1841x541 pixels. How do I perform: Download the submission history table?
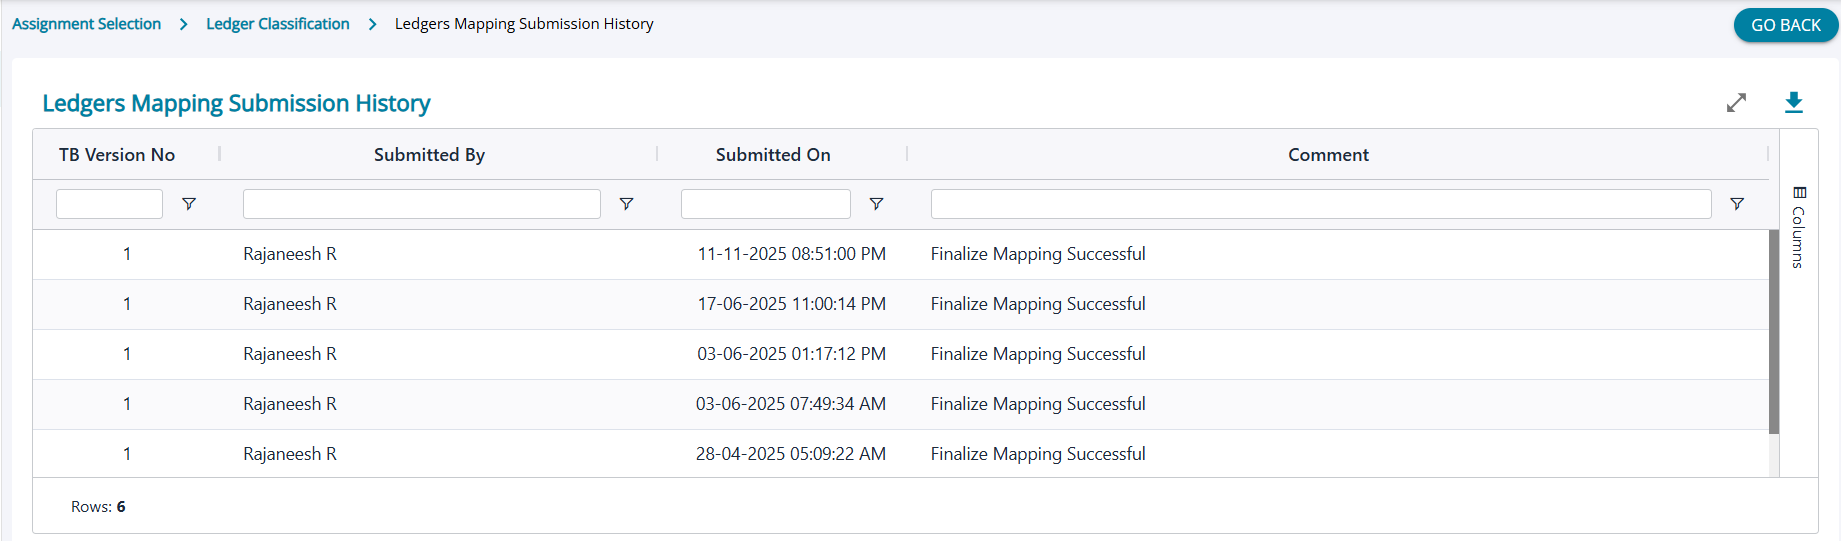click(1794, 103)
